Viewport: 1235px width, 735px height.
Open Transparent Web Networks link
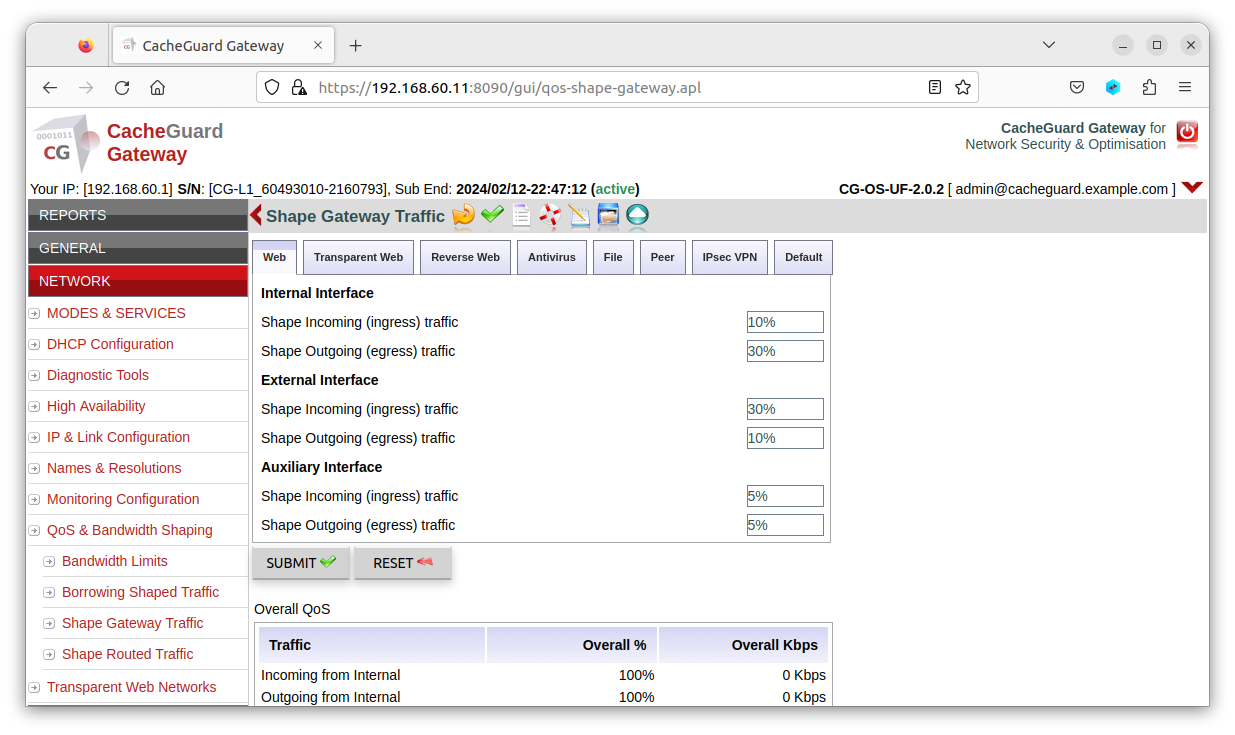click(x=131, y=687)
